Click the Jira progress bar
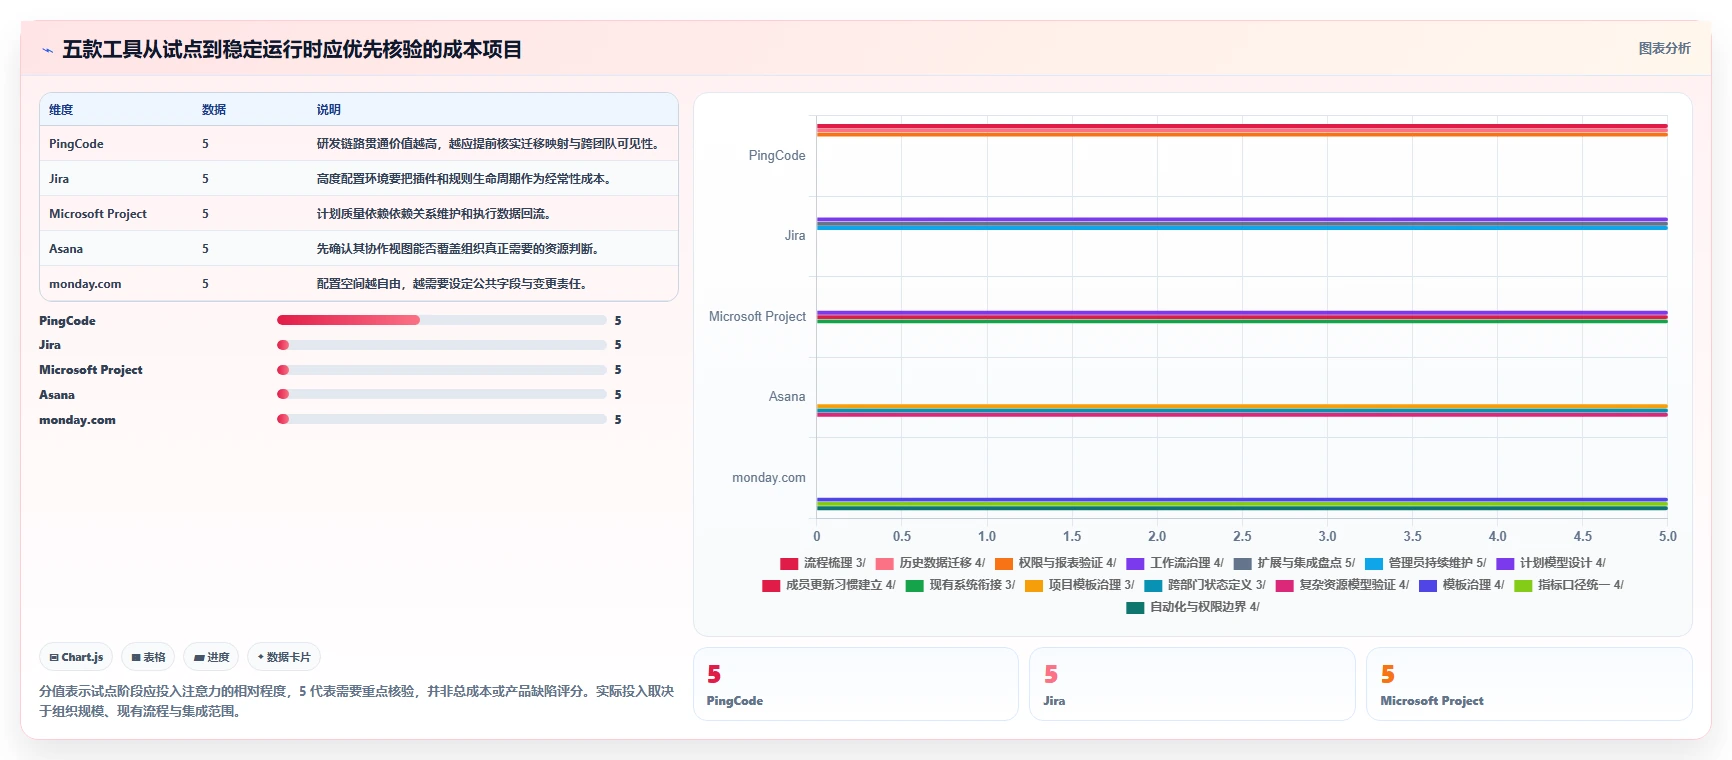Image resolution: width=1732 pixels, height=760 pixels. coord(442,345)
